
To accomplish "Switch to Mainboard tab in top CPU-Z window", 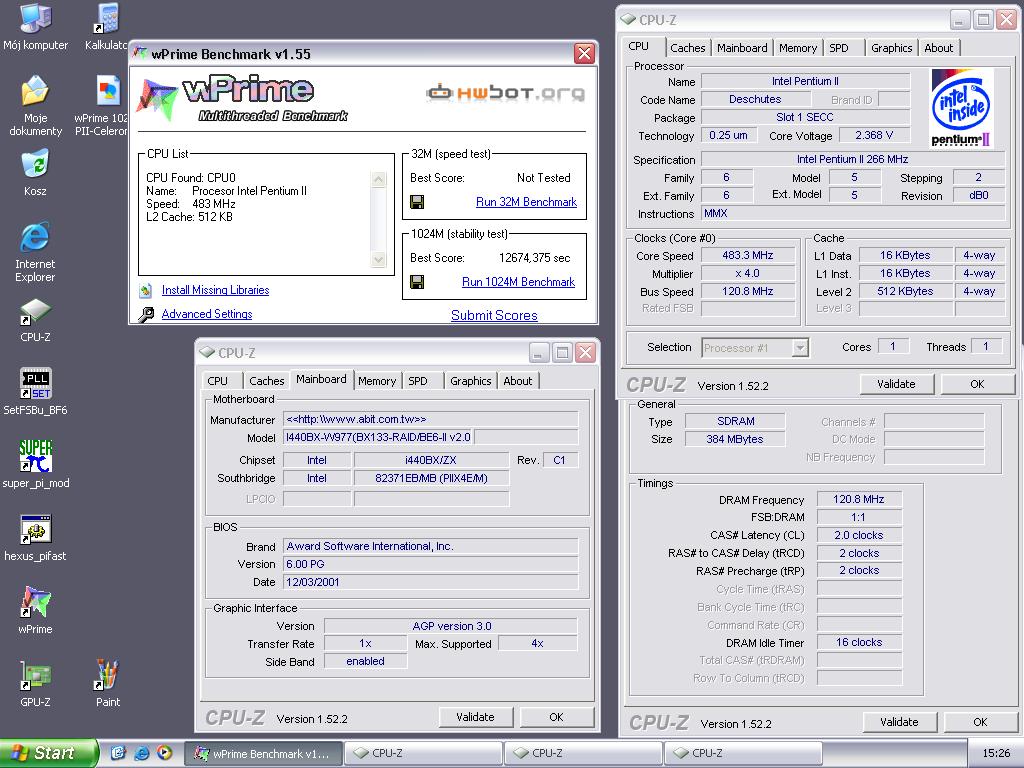I will click(742, 48).
